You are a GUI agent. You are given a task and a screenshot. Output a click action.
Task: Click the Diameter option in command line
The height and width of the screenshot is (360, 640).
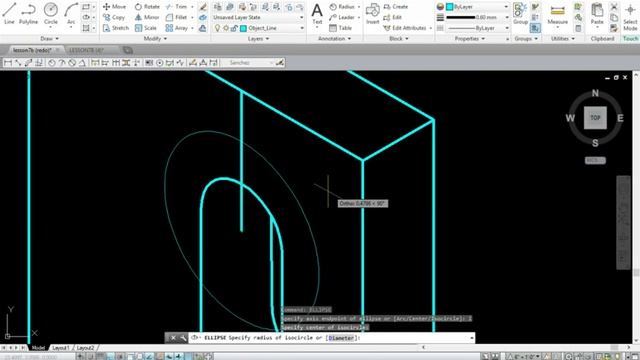[341, 338]
